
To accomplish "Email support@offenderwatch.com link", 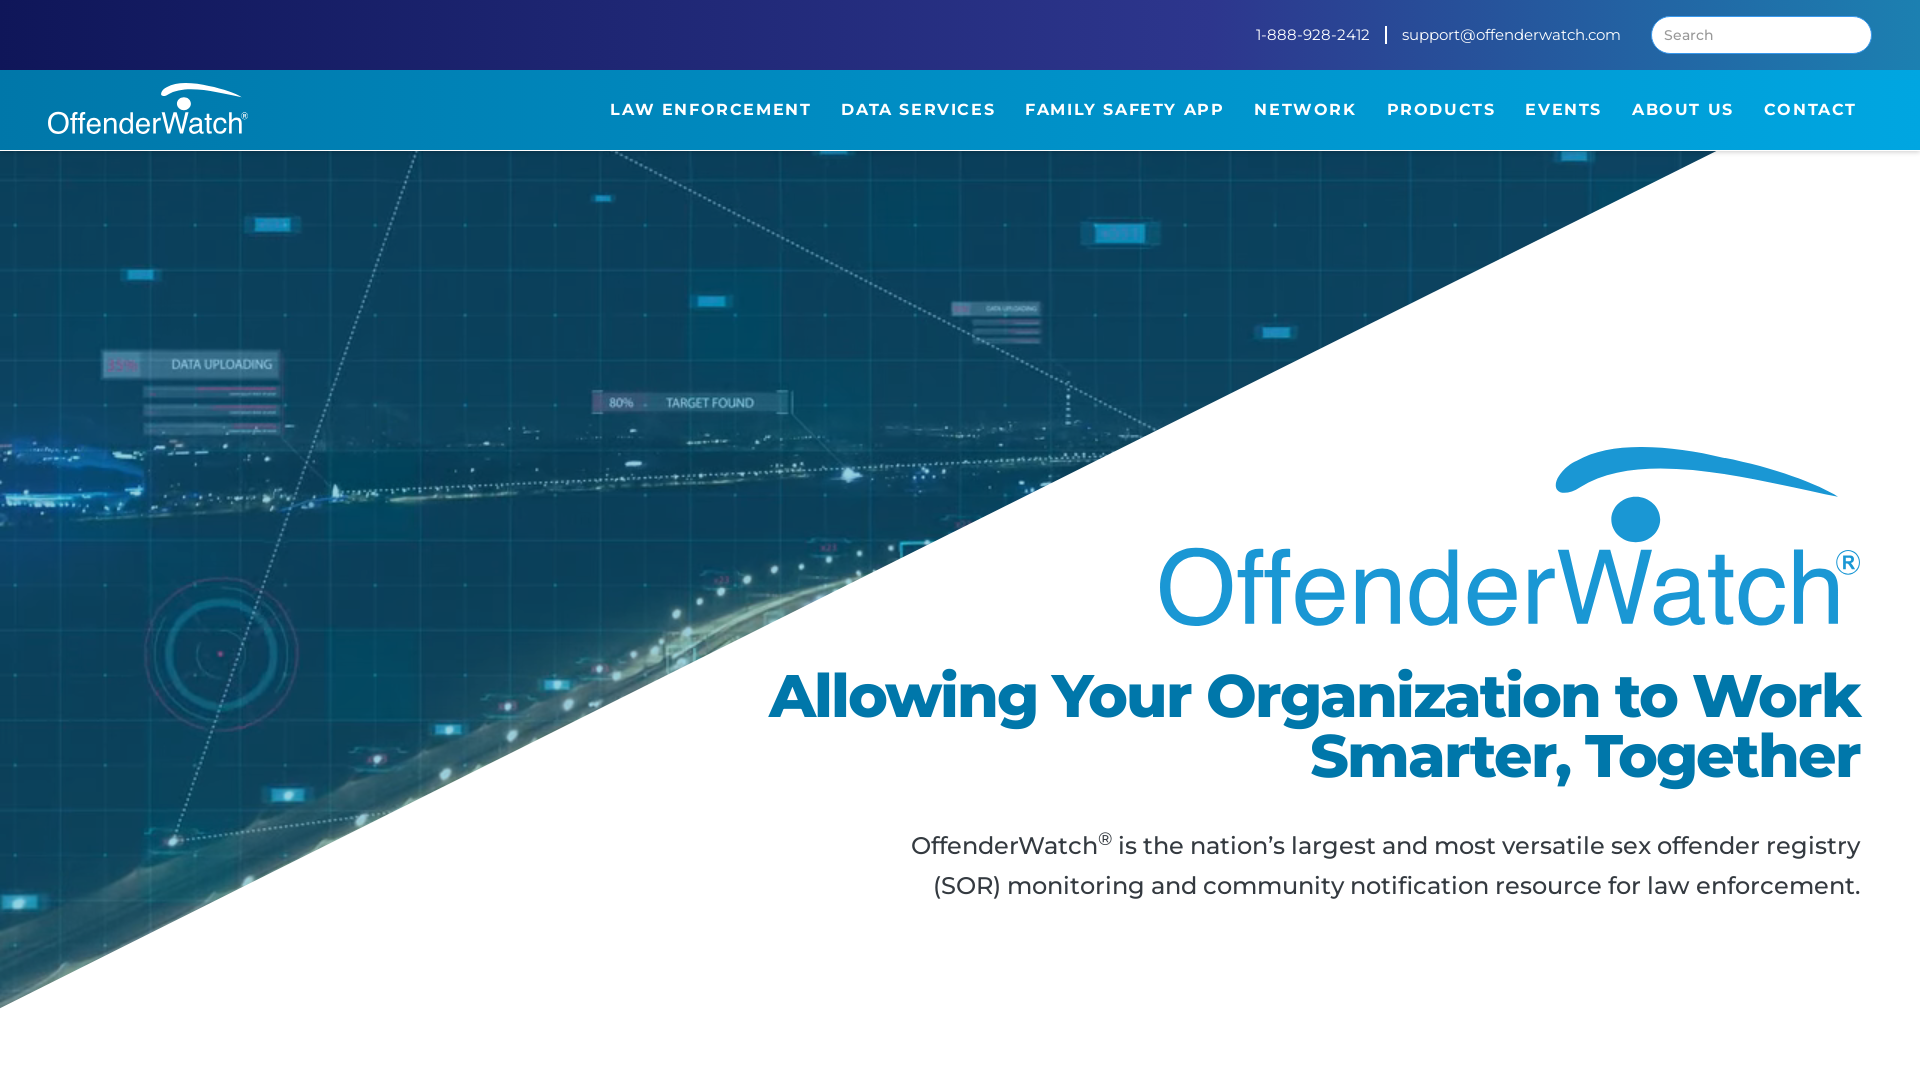I will click(x=1511, y=35).
